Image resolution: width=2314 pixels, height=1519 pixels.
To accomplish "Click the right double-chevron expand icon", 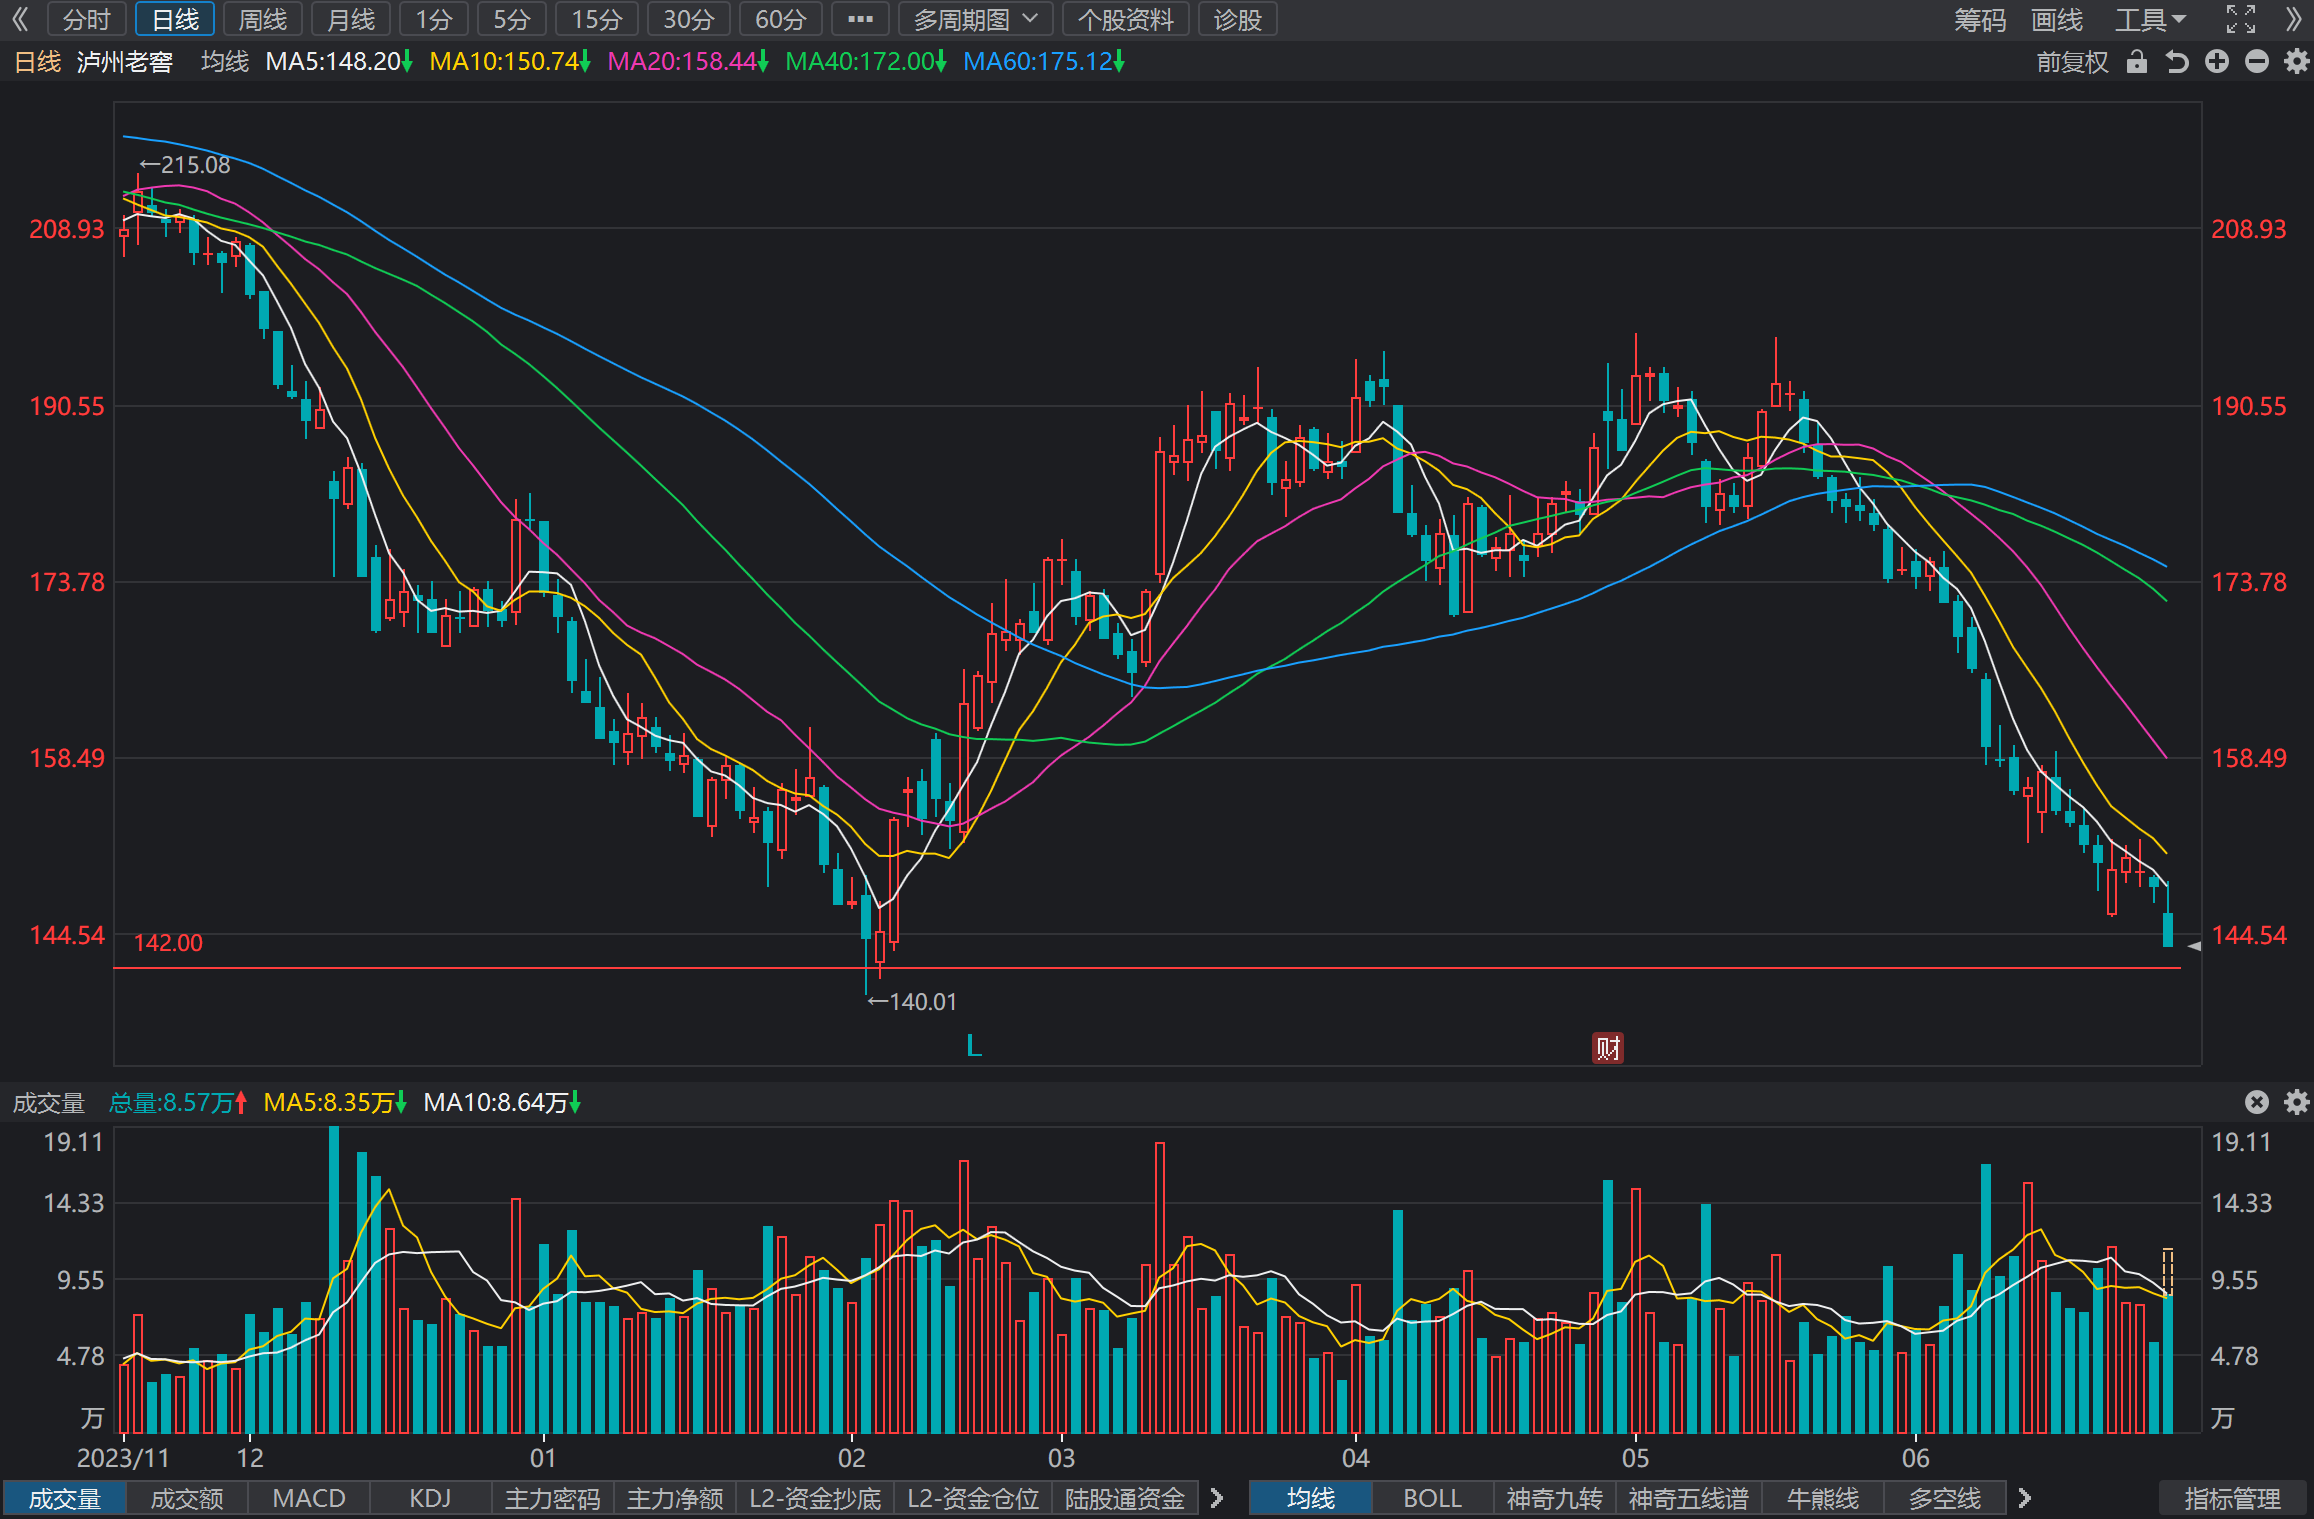I will pyautogui.click(x=2294, y=19).
